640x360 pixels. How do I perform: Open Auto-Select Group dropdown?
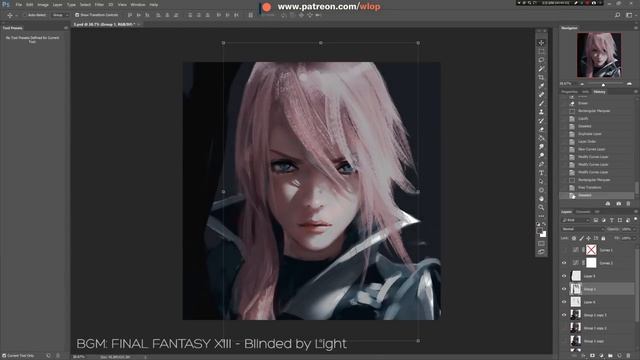coord(60,15)
